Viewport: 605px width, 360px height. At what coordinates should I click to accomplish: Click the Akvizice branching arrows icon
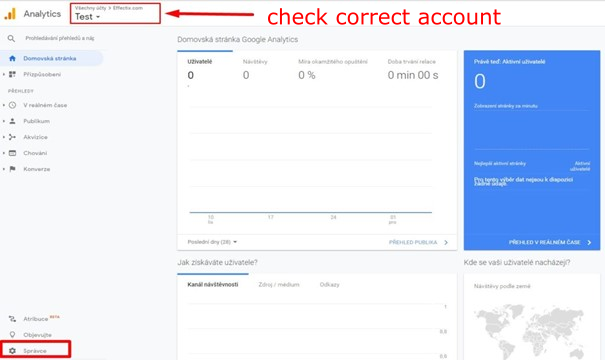[12, 137]
